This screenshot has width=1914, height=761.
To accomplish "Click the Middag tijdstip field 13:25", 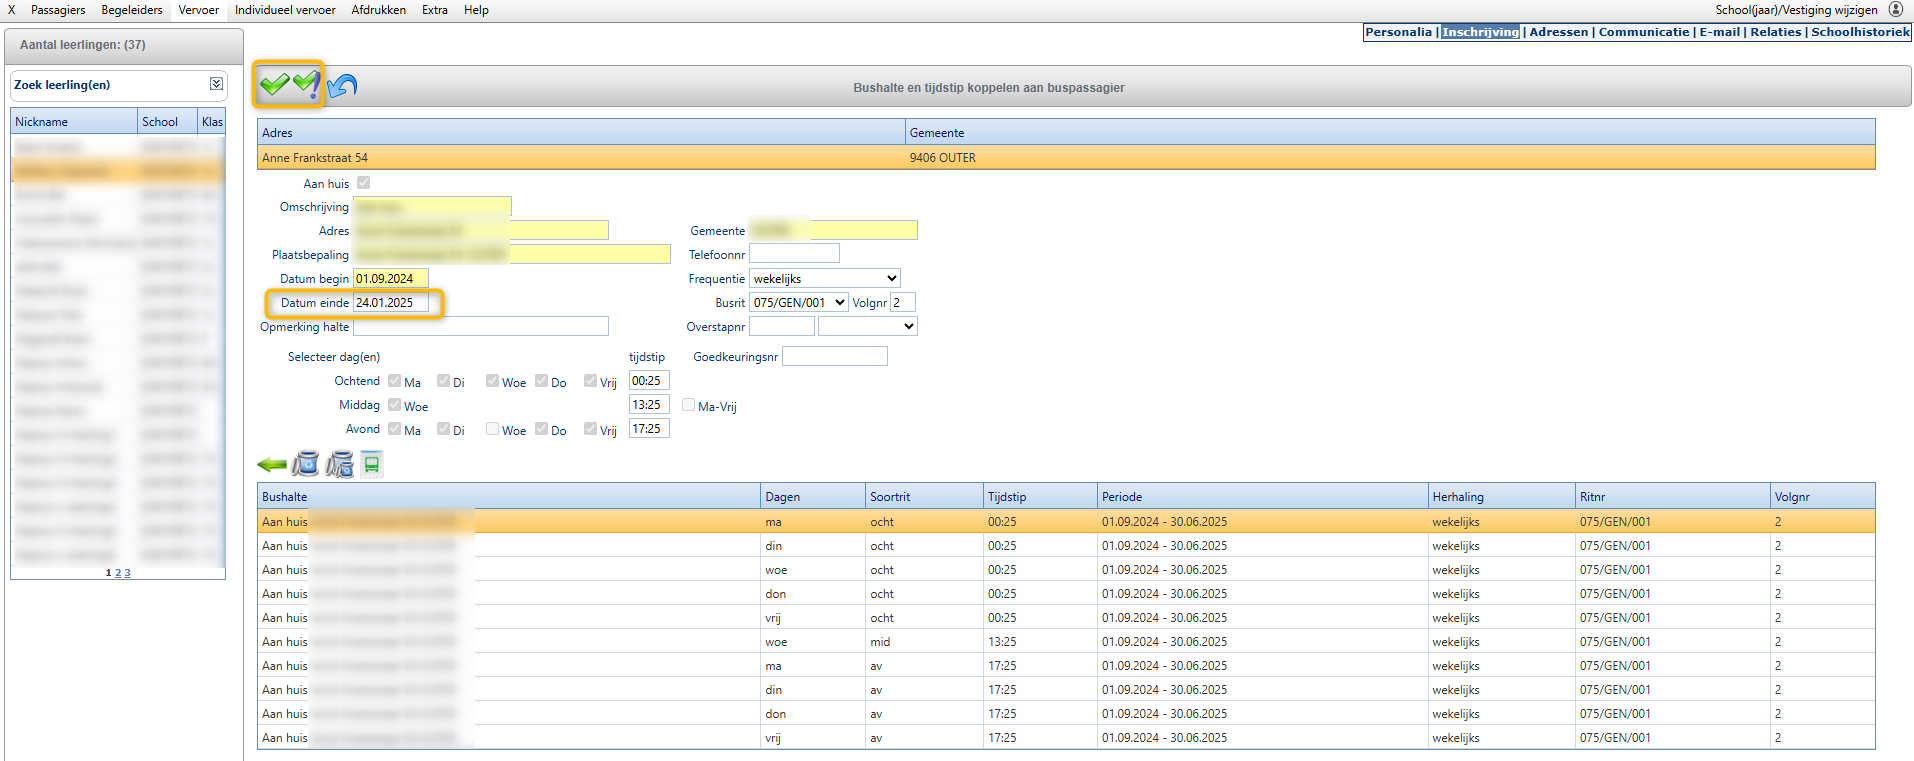I will (649, 404).
